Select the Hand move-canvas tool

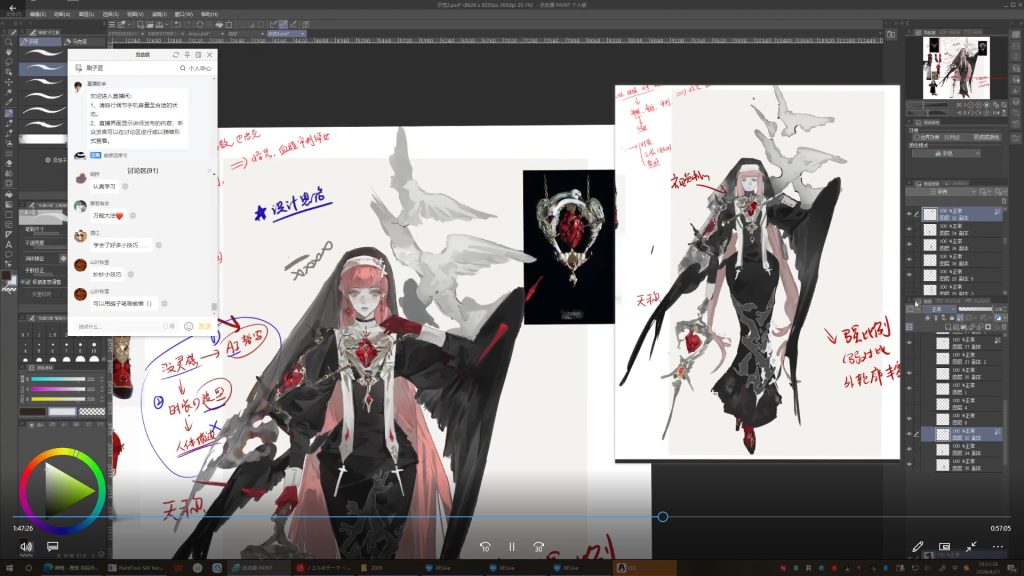pos(8,52)
